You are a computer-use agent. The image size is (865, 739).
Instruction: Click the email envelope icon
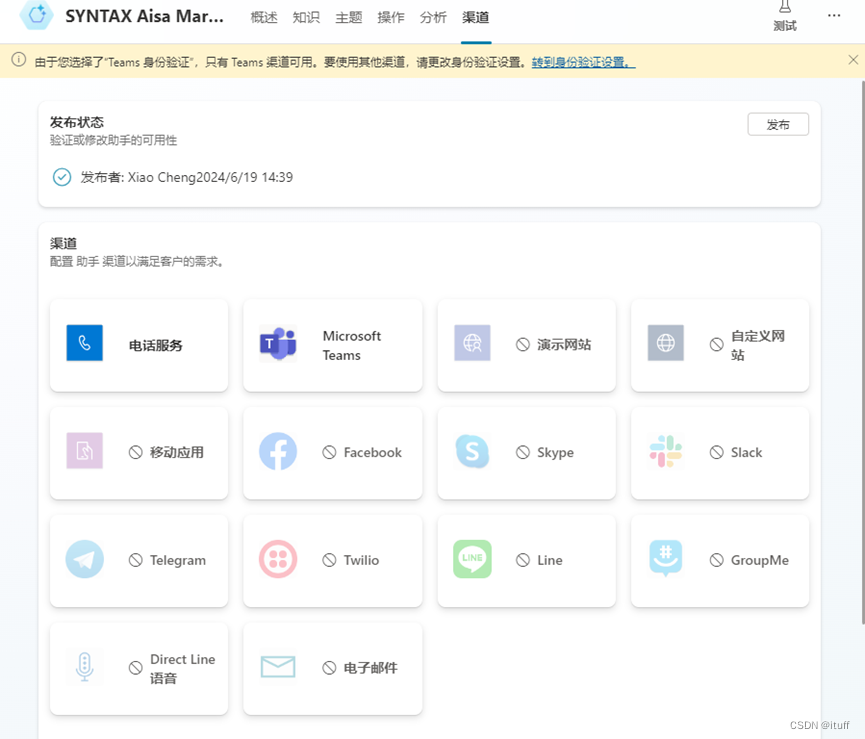click(278, 667)
